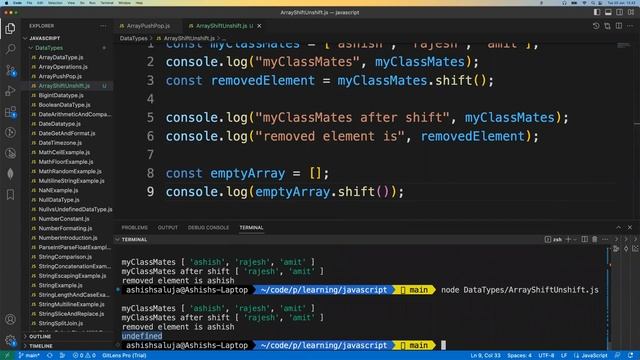The height and width of the screenshot is (360, 640).
Task: Click GitLens Pro (Trial) in status bar
Action: [124, 356]
